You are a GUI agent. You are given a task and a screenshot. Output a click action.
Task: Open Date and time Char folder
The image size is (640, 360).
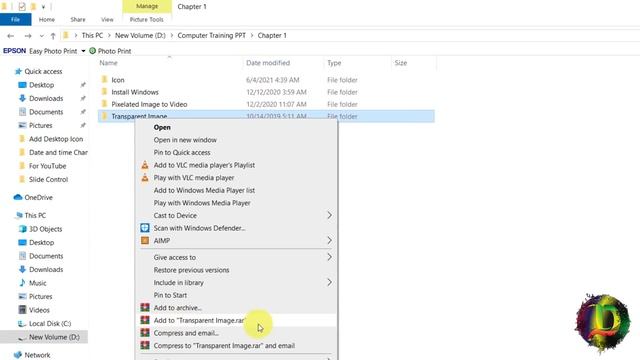(58, 152)
